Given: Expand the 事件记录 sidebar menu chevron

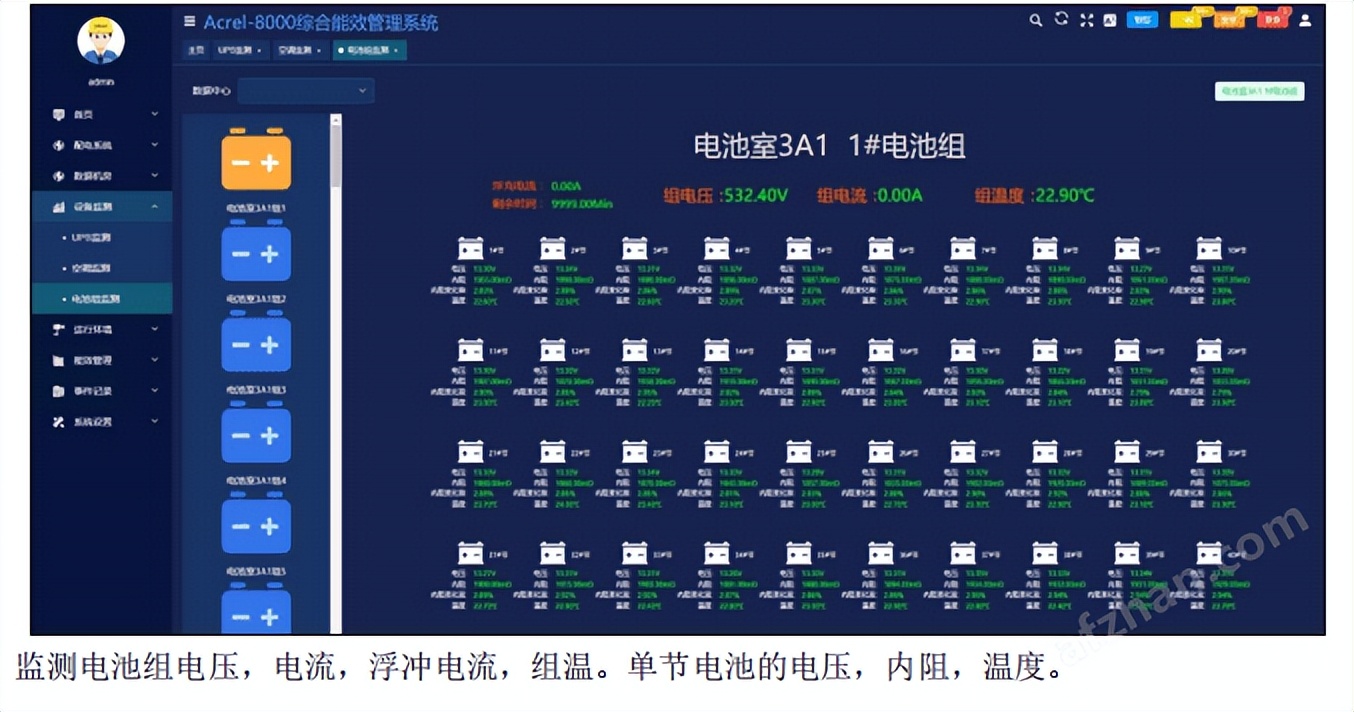Looking at the screenshot, I should [155, 390].
